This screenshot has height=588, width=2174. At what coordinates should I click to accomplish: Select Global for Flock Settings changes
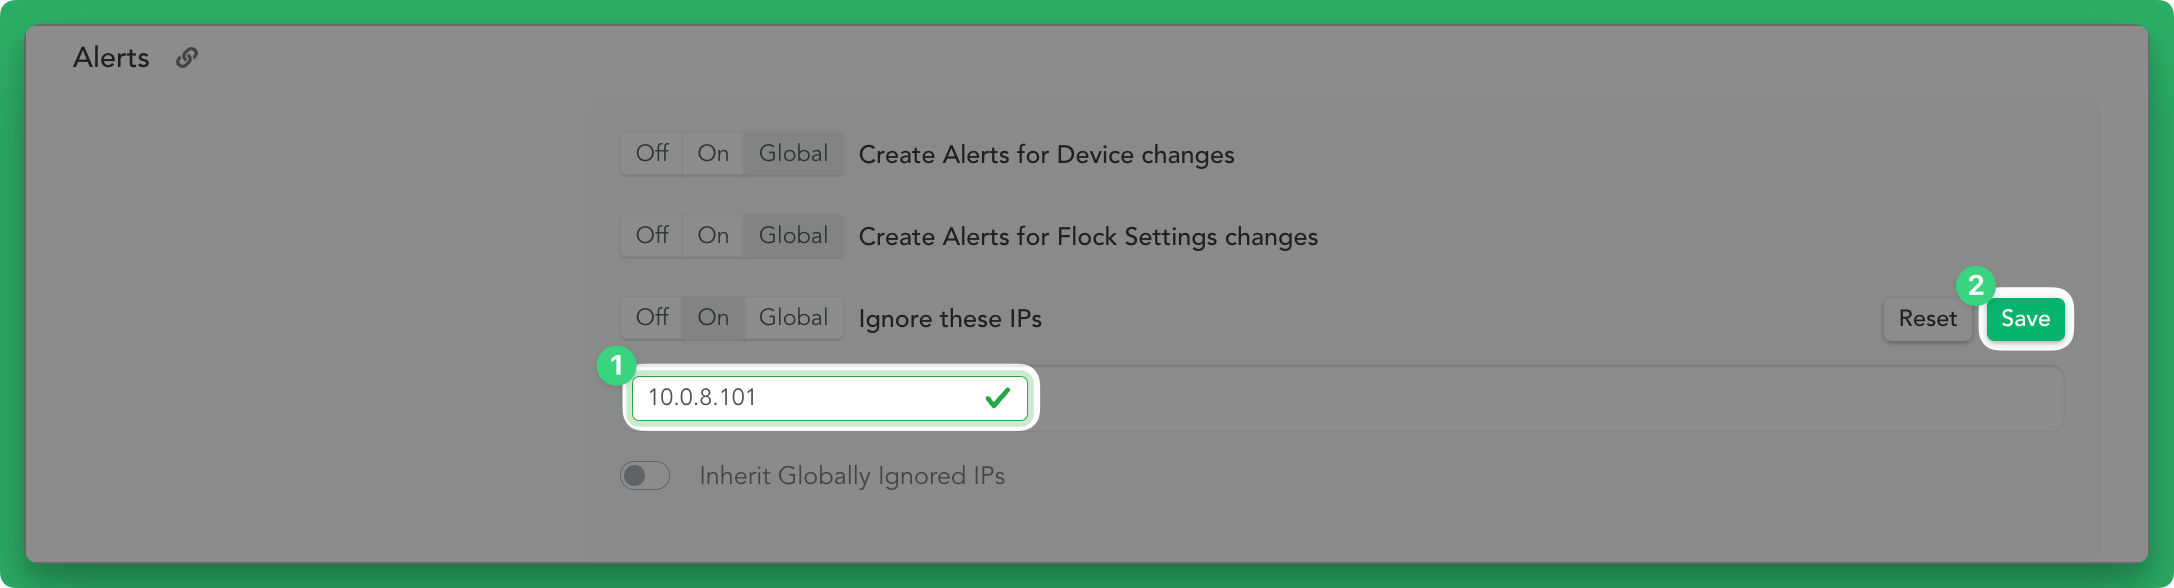[793, 236]
